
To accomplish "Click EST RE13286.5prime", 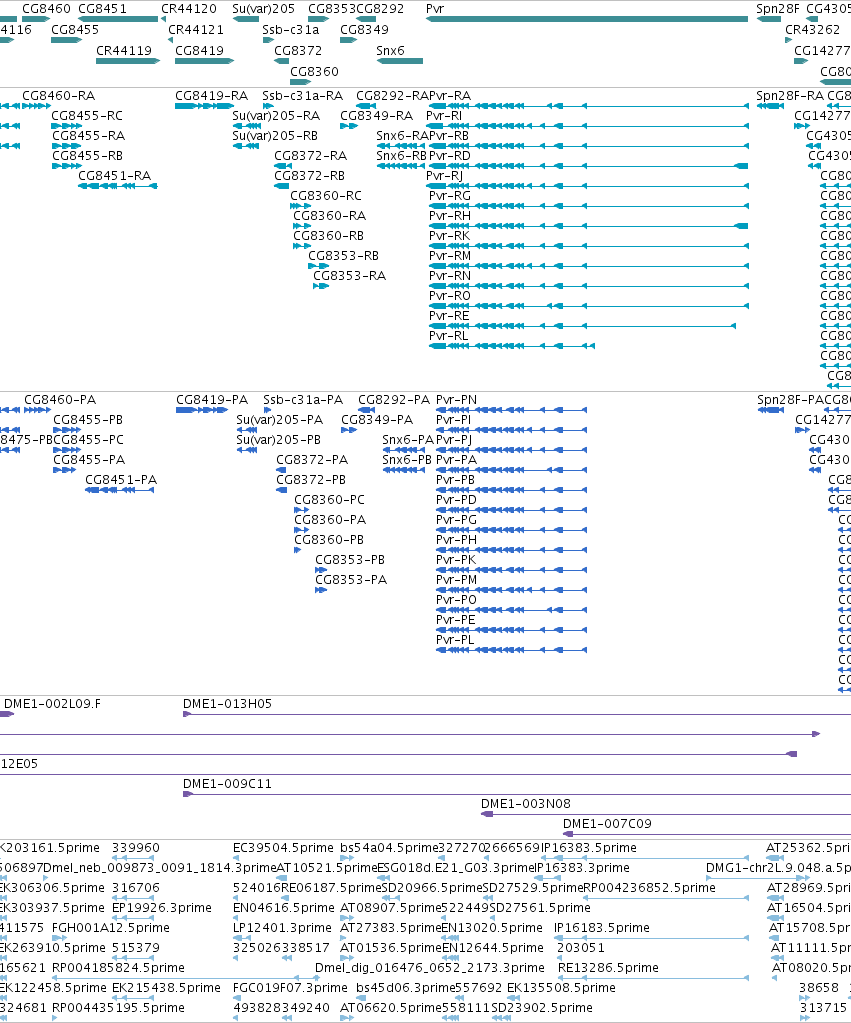I will coord(608,968).
